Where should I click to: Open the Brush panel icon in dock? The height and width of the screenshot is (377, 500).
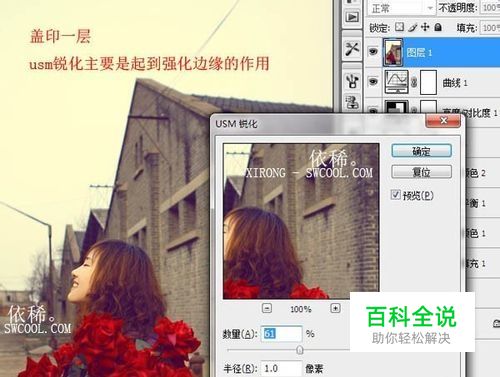[x=352, y=81]
